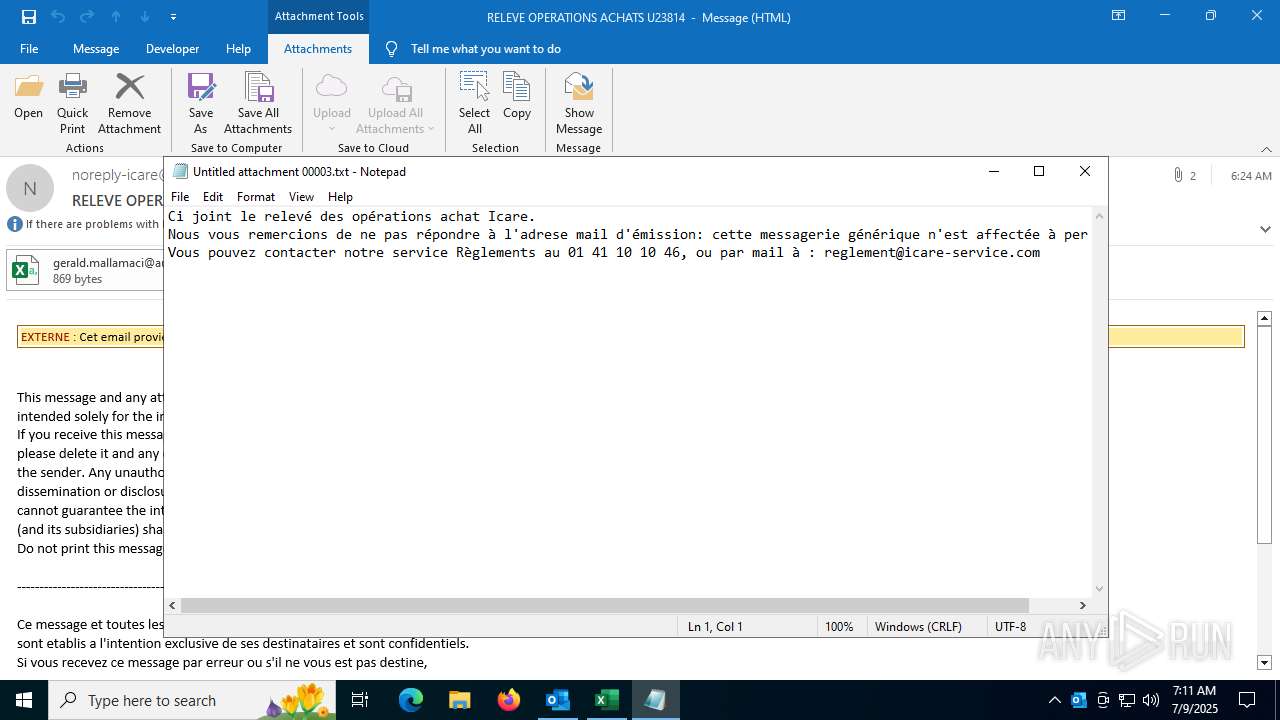Viewport: 1280px width, 720px height.
Task: Save message using quick access disk icon
Action: (x=28, y=16)
